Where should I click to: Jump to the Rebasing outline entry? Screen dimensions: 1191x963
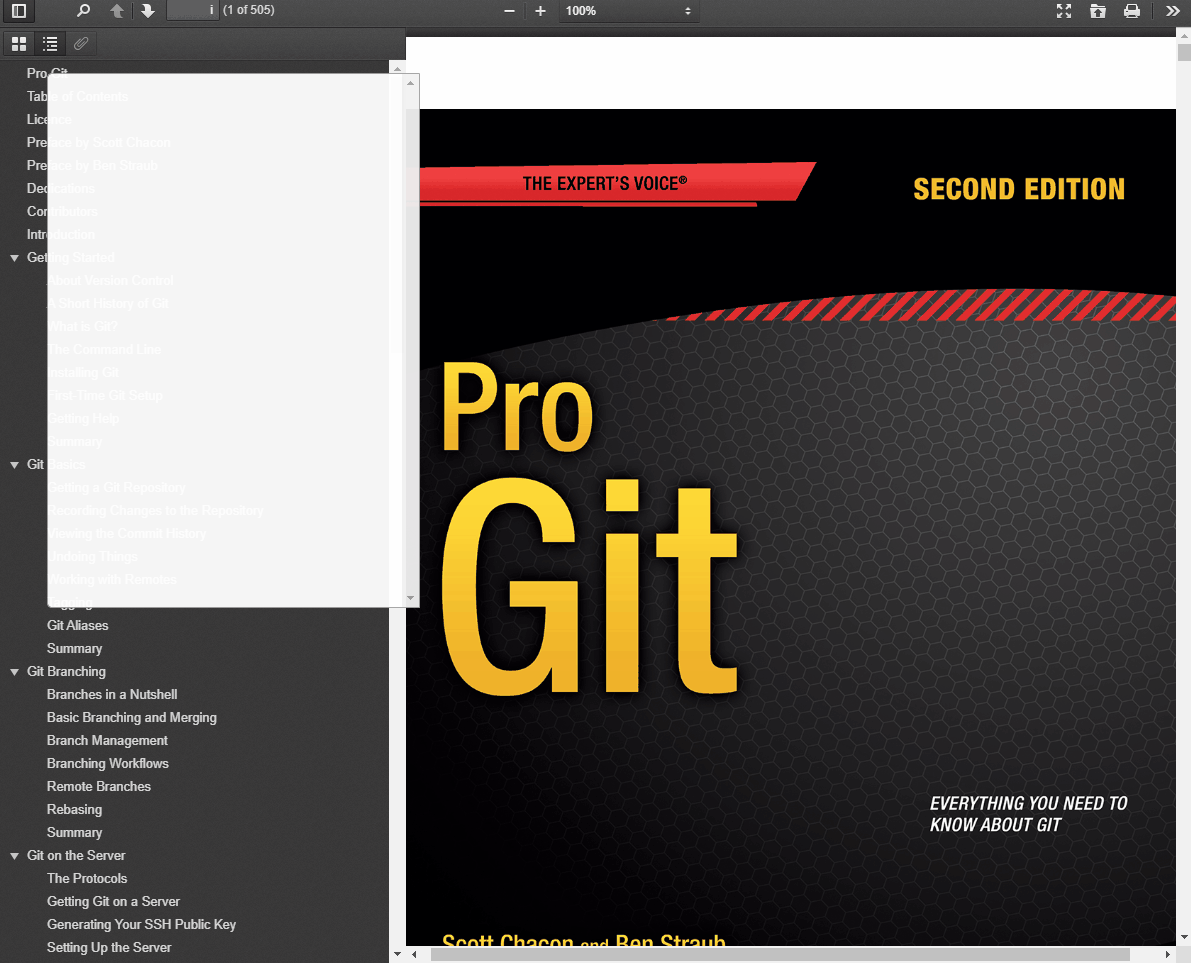coord(74,809)
